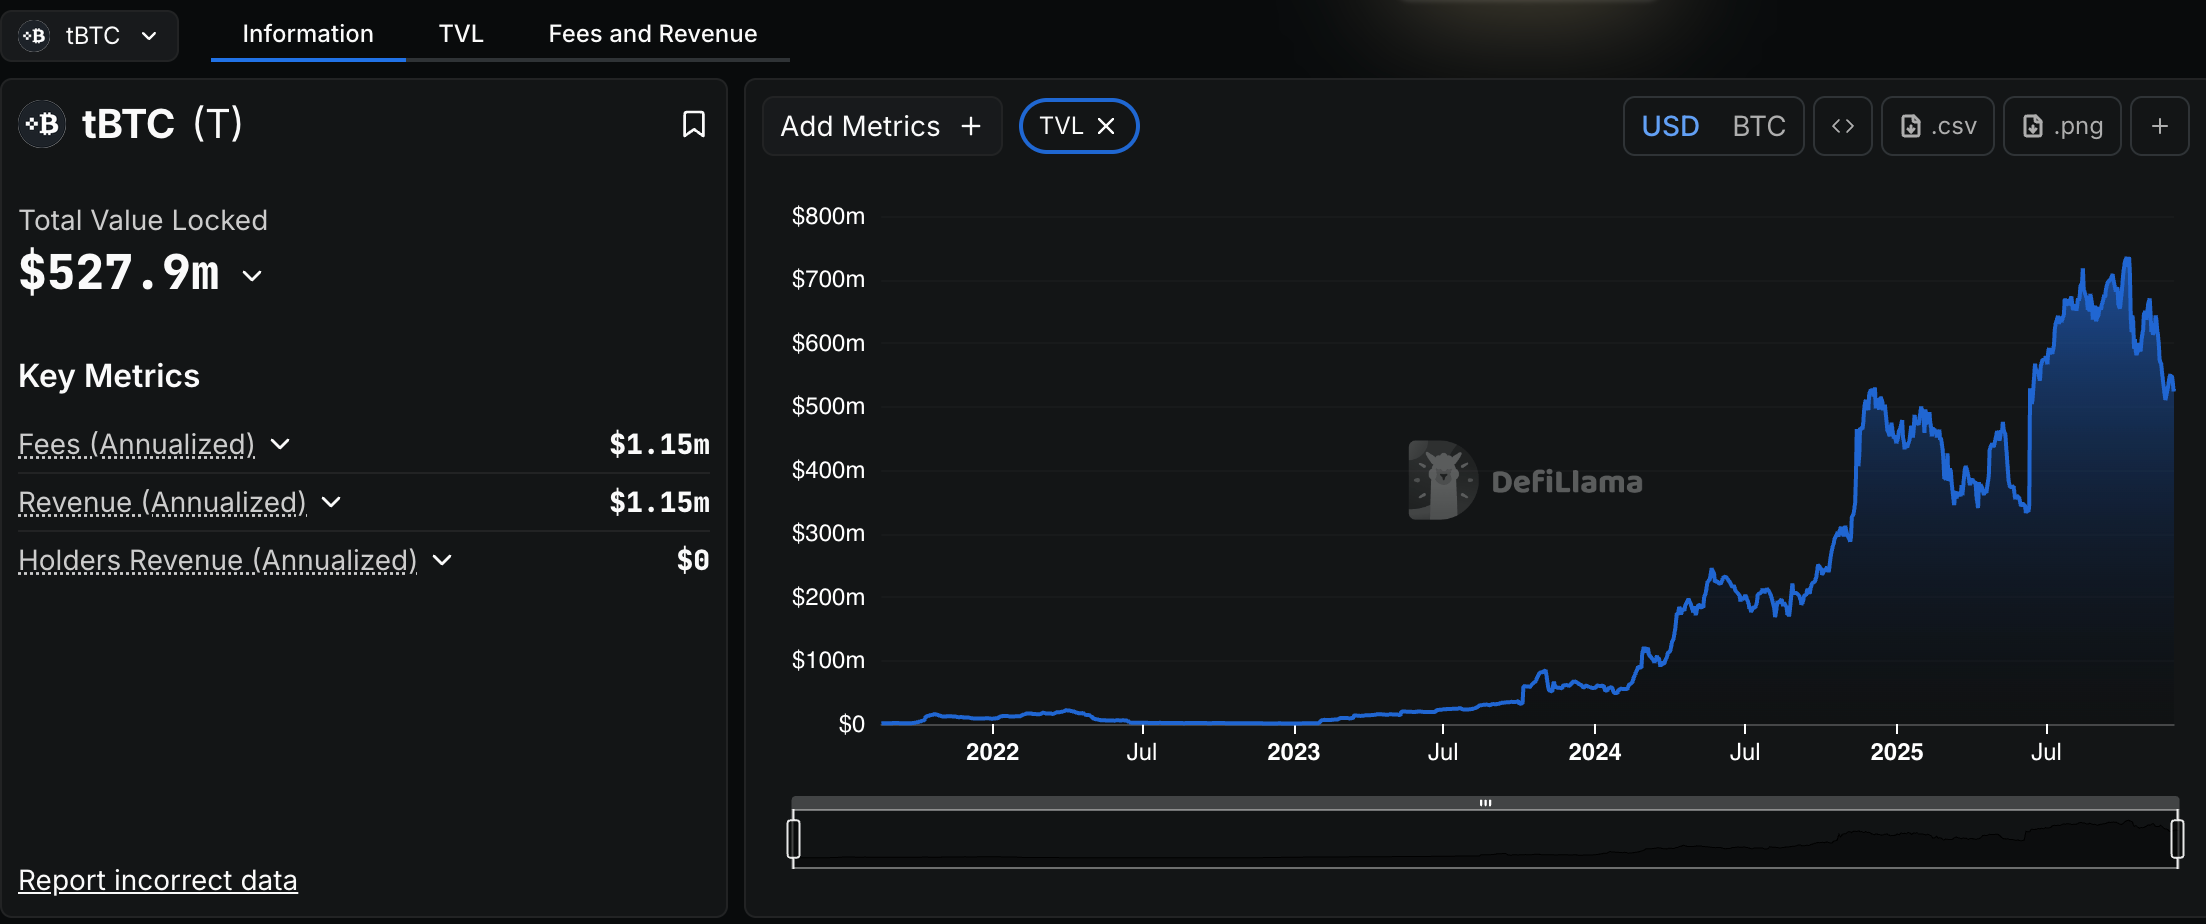This screenshot has width=2206, height=924.
Task: Expand the Total Value Locked breakdown chevron
Action: (252, 276)
